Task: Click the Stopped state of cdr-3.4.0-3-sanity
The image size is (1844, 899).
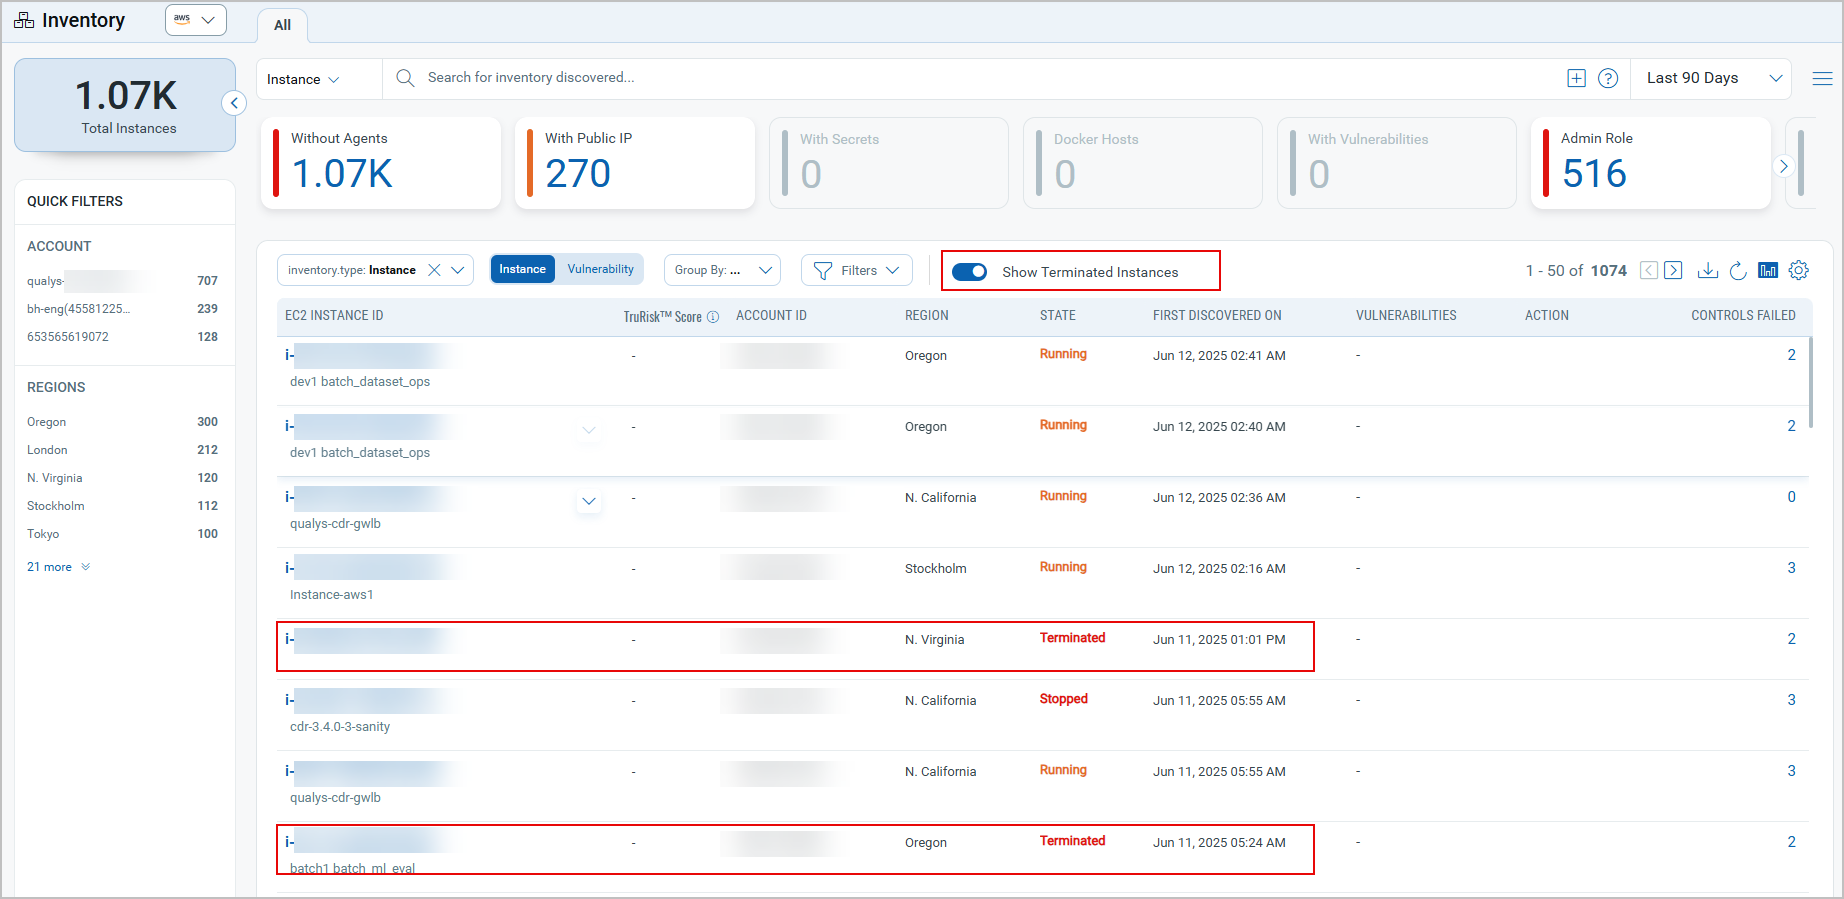Action: click(x=1063, y=699)
